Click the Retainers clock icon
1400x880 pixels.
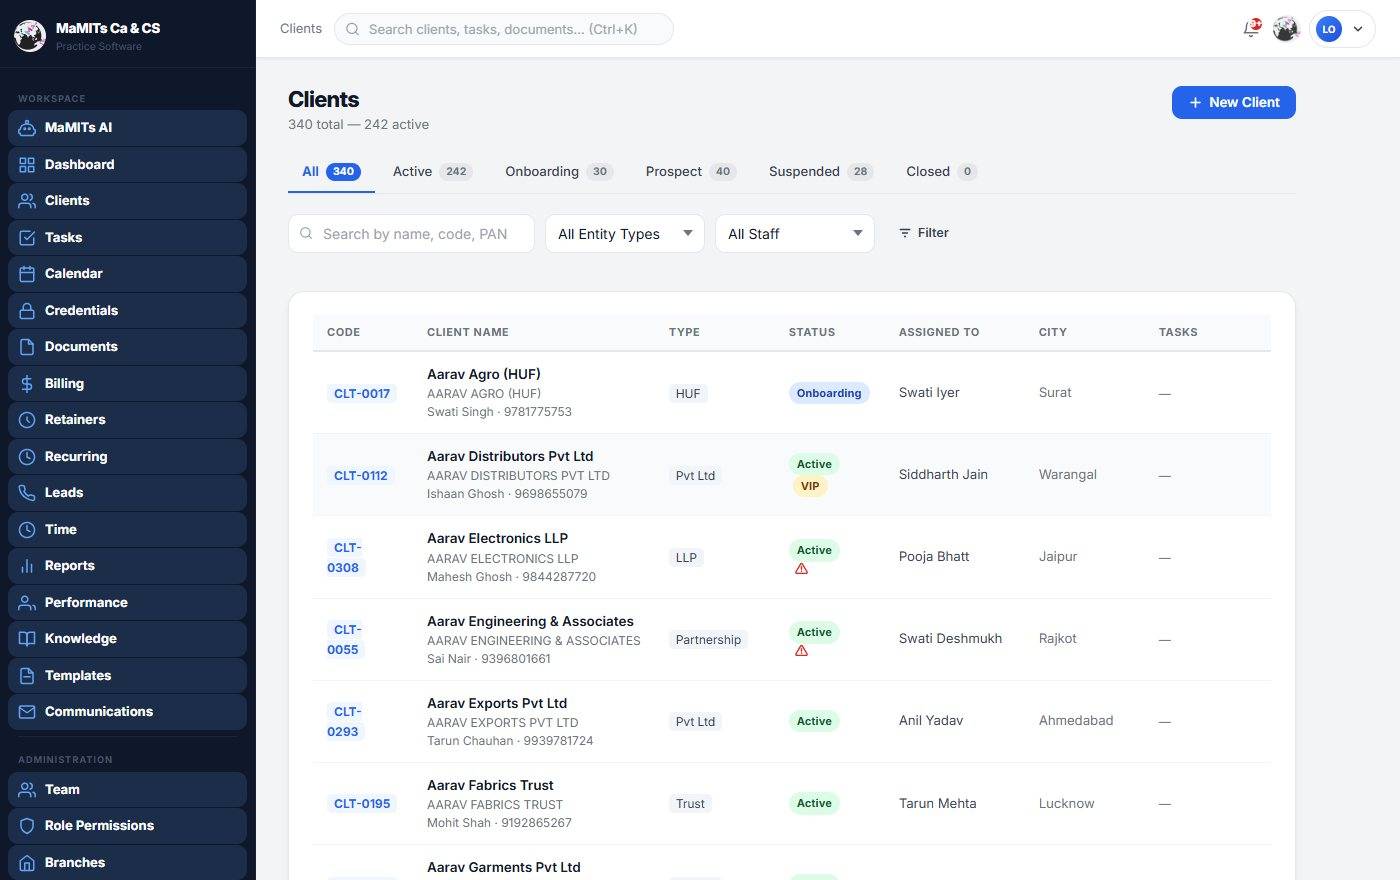click(27, 420)
